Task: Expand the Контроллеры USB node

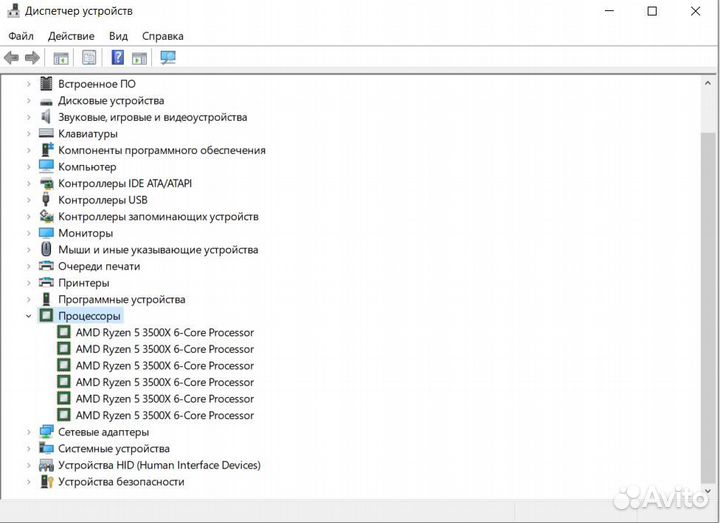Action: (28, 200)
